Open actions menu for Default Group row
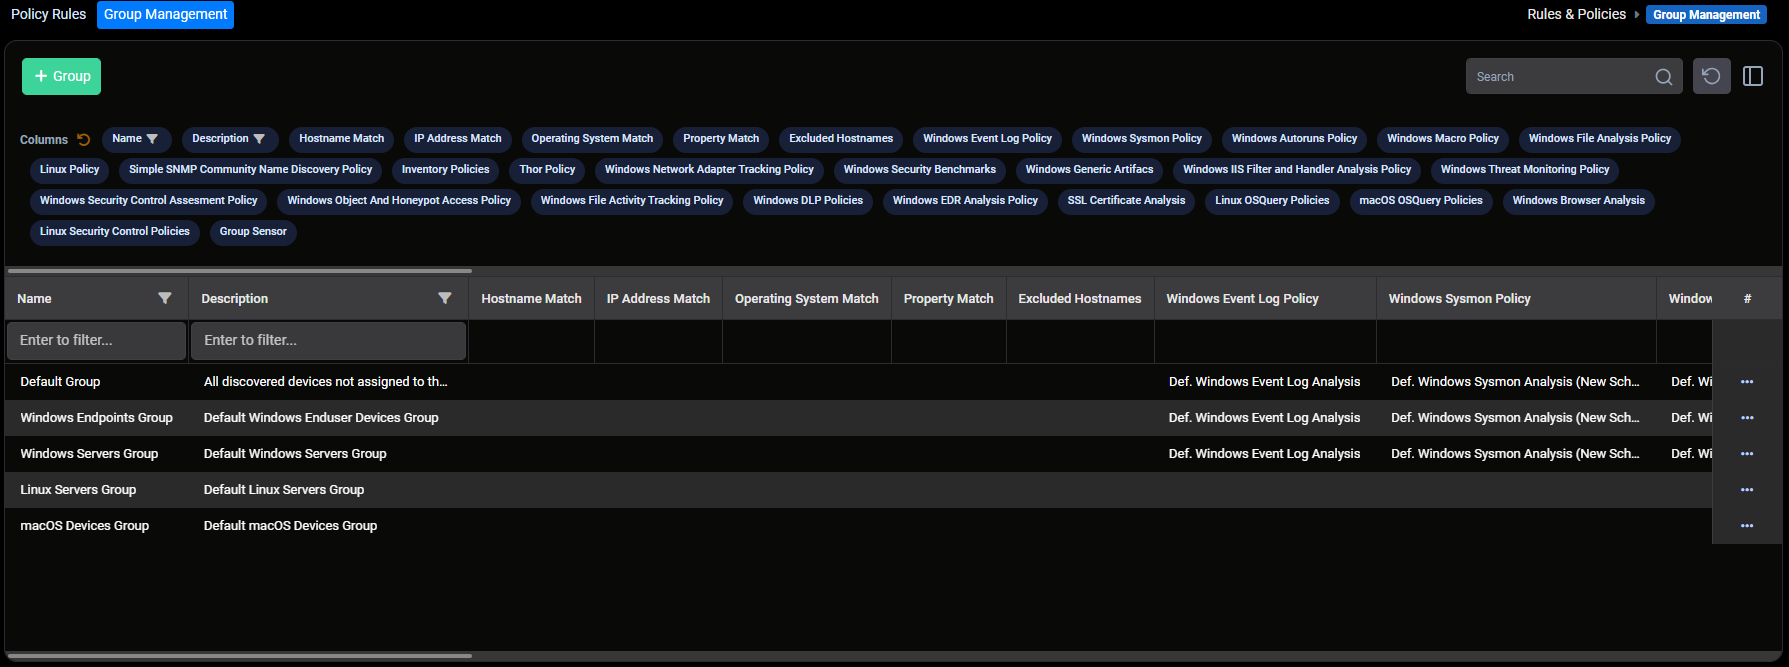Image resolution: width=1789 pixels, height=667 pixels. pyautogui.click(x=1746, y=382)
